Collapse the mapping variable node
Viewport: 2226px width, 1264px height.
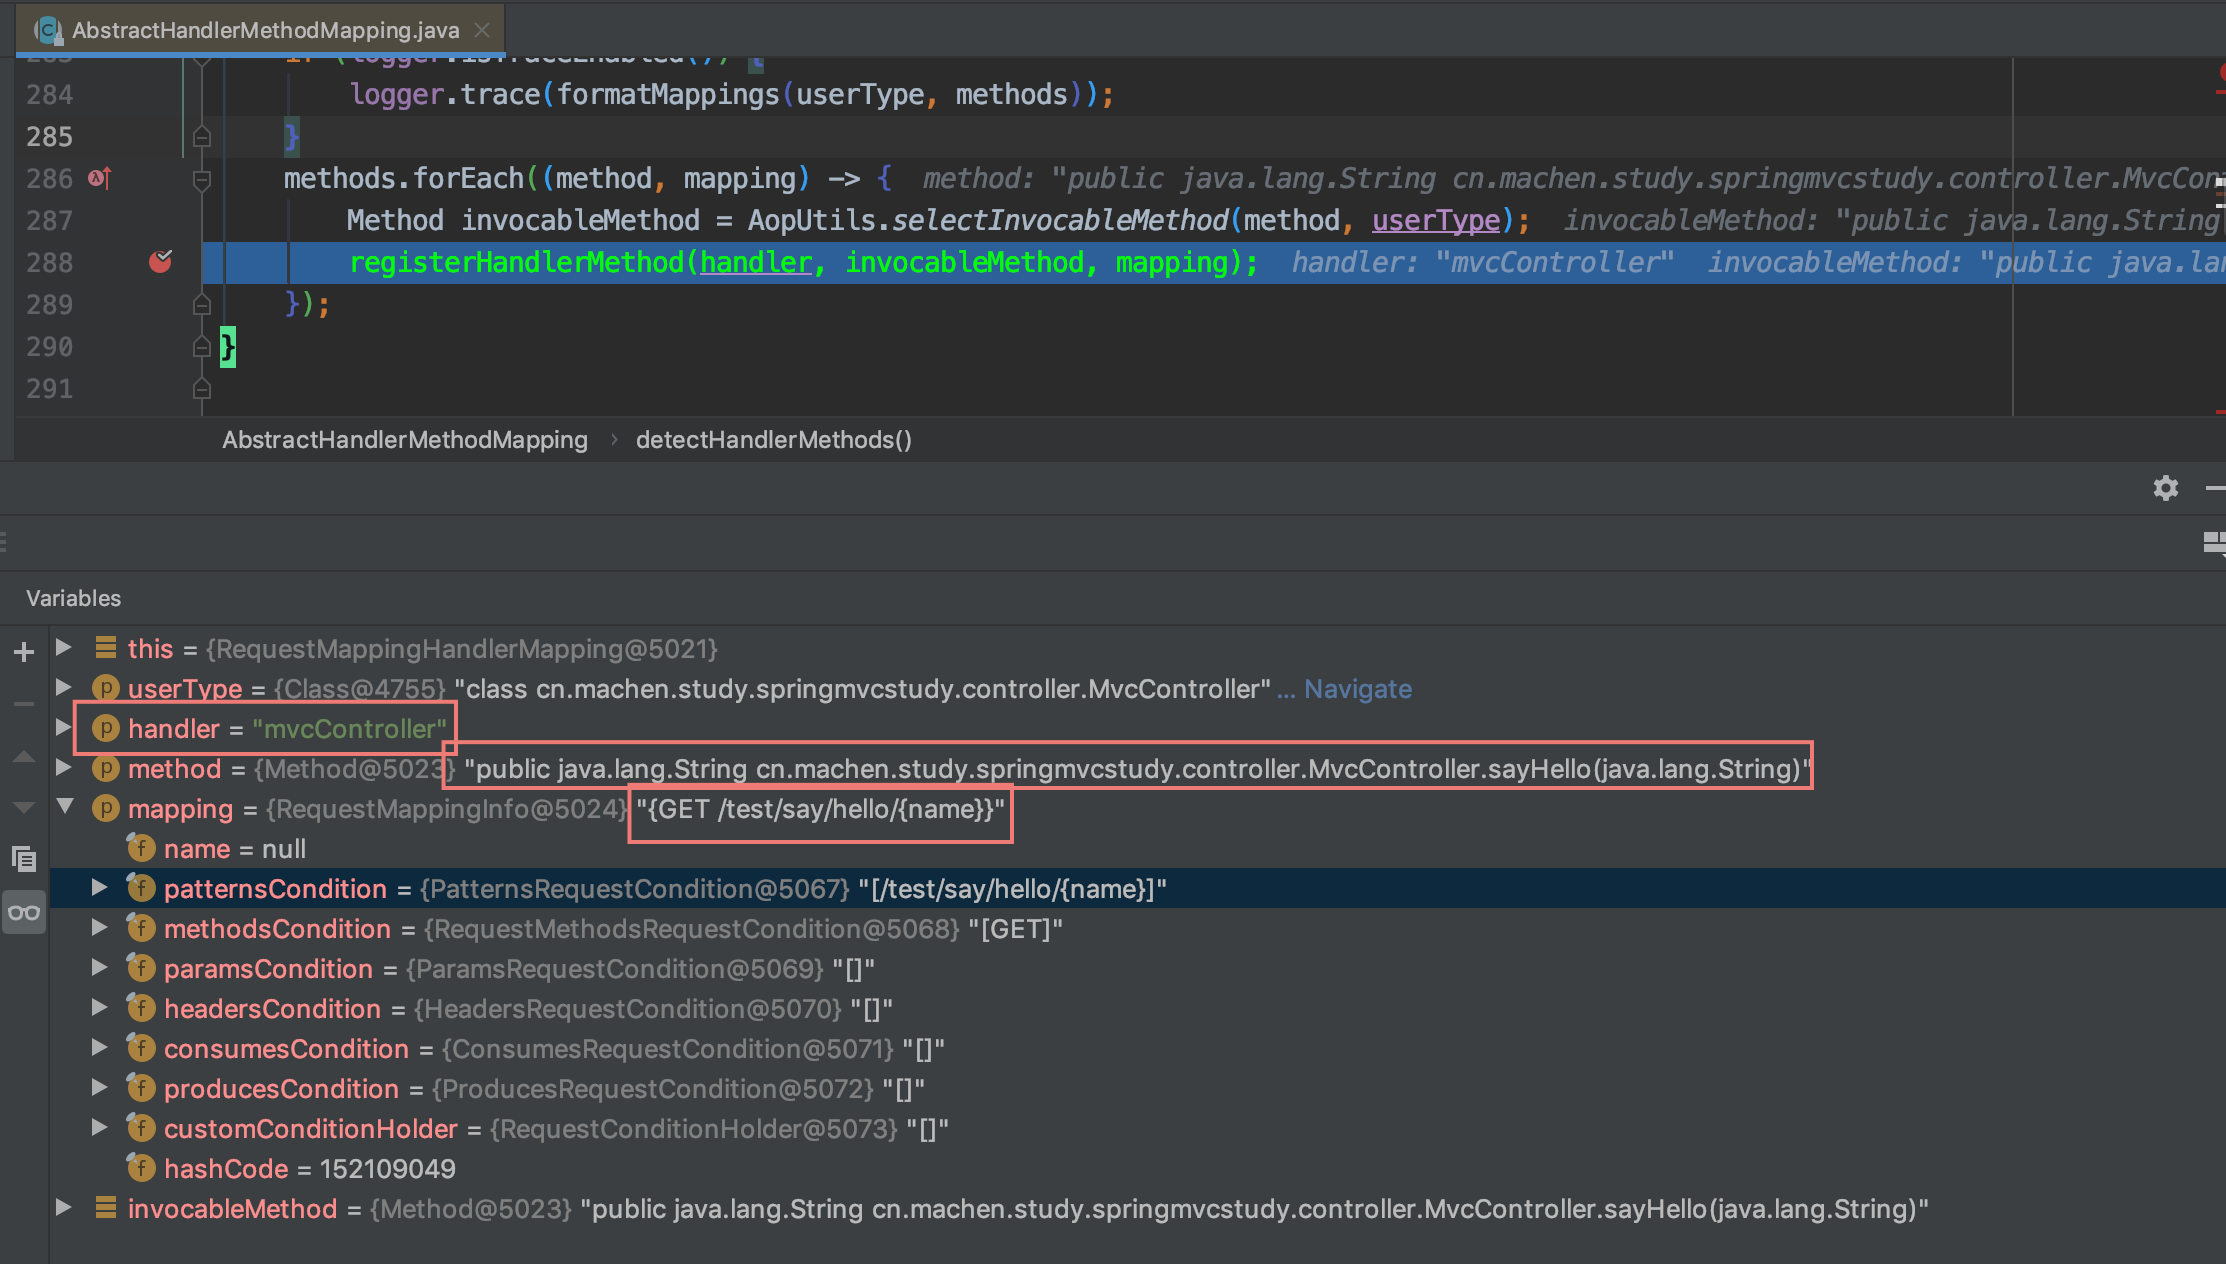(65, 806)
